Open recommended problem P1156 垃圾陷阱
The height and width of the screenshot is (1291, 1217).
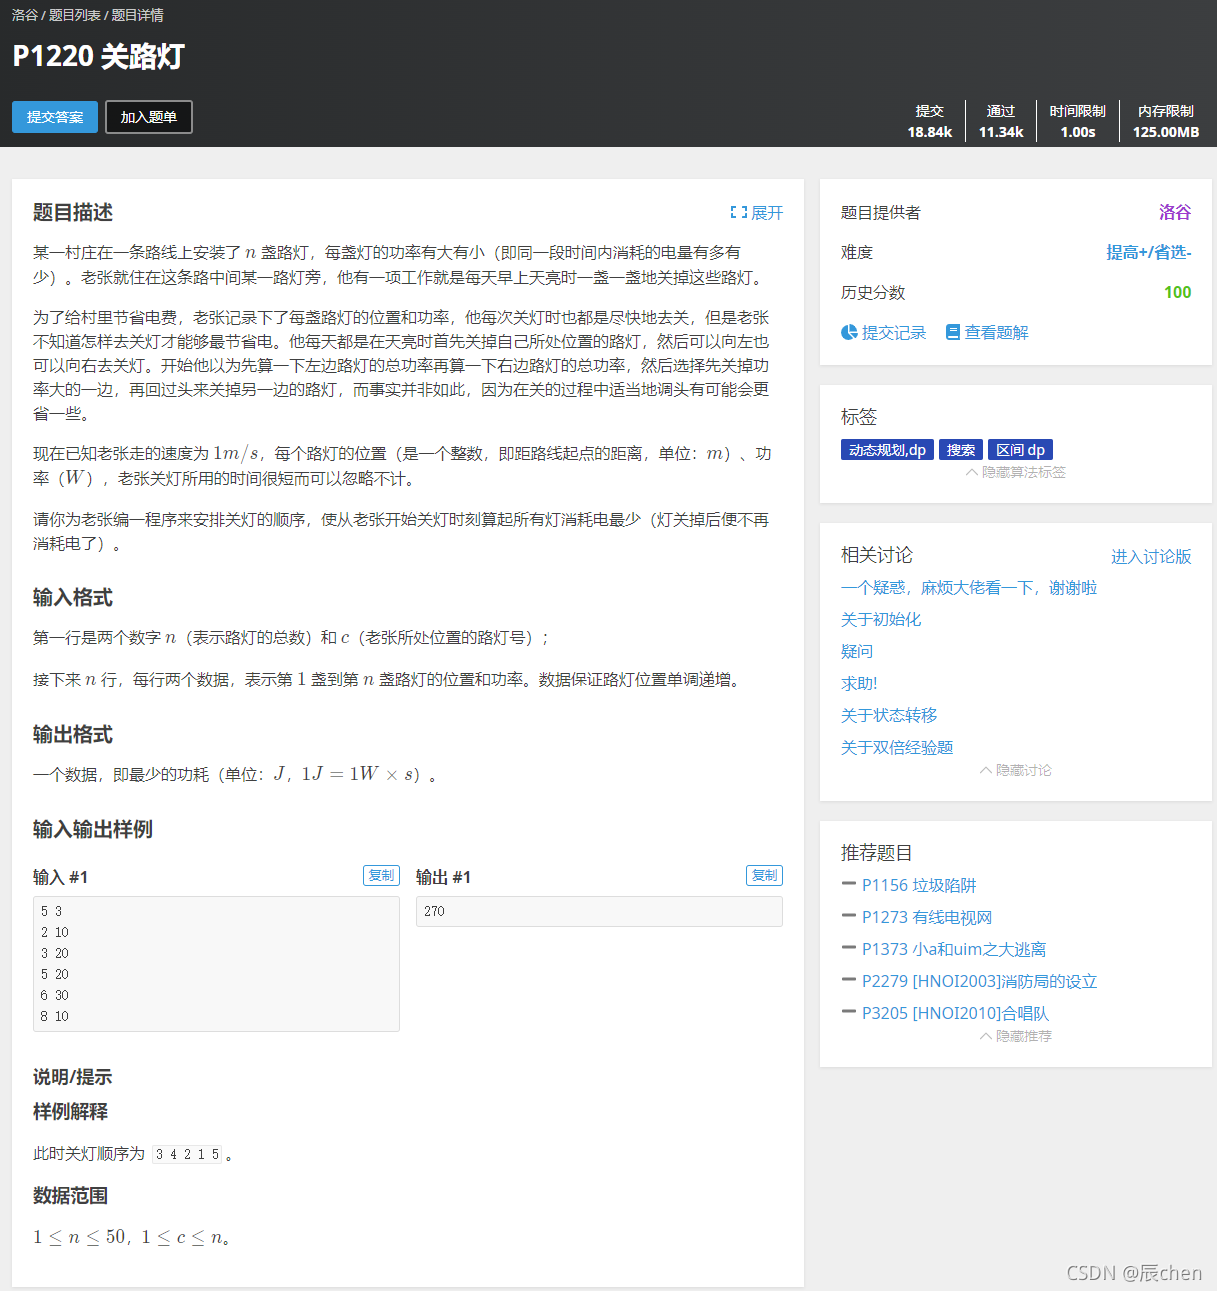[919, 885]
